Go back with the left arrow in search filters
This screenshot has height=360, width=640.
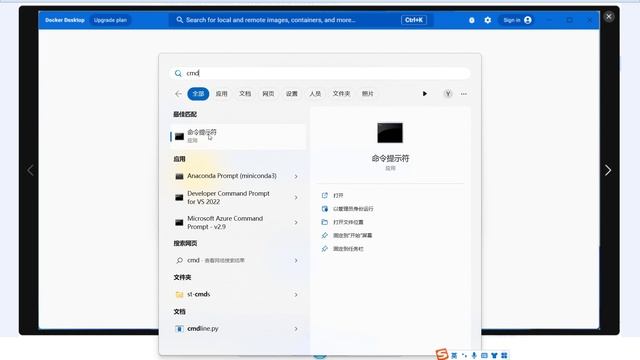178,94
